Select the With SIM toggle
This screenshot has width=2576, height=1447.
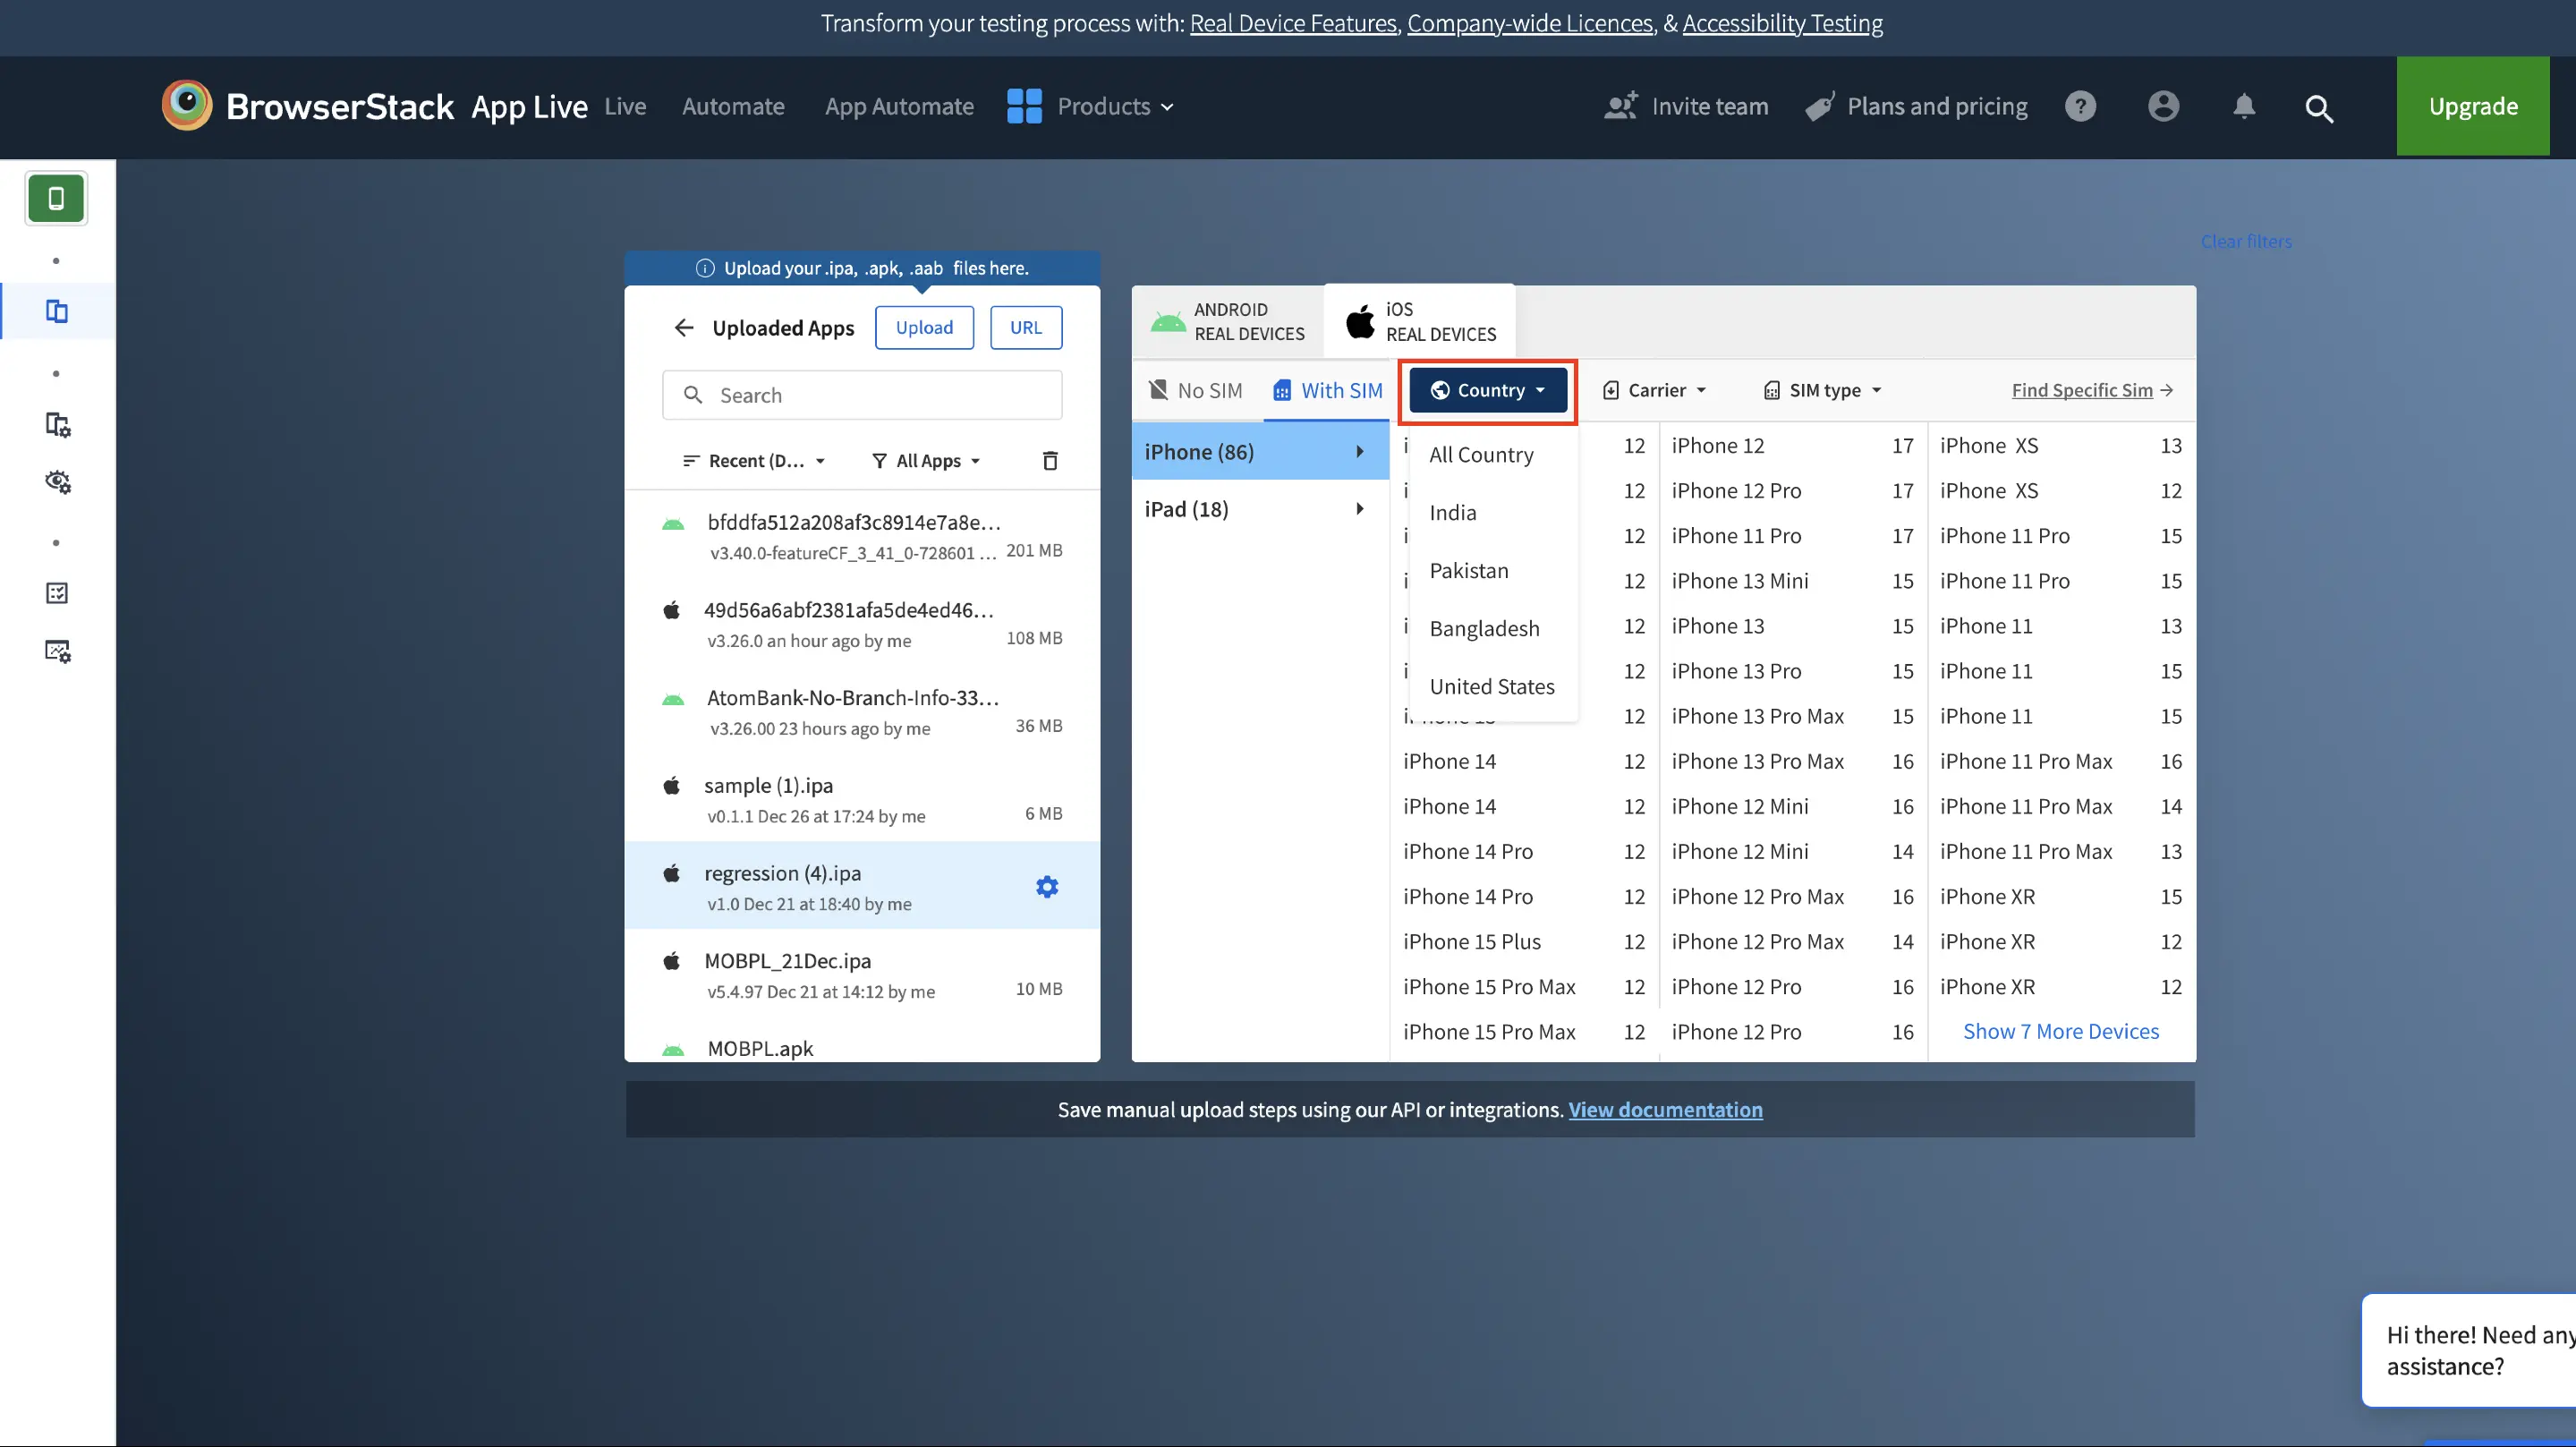coord(1328,390)
